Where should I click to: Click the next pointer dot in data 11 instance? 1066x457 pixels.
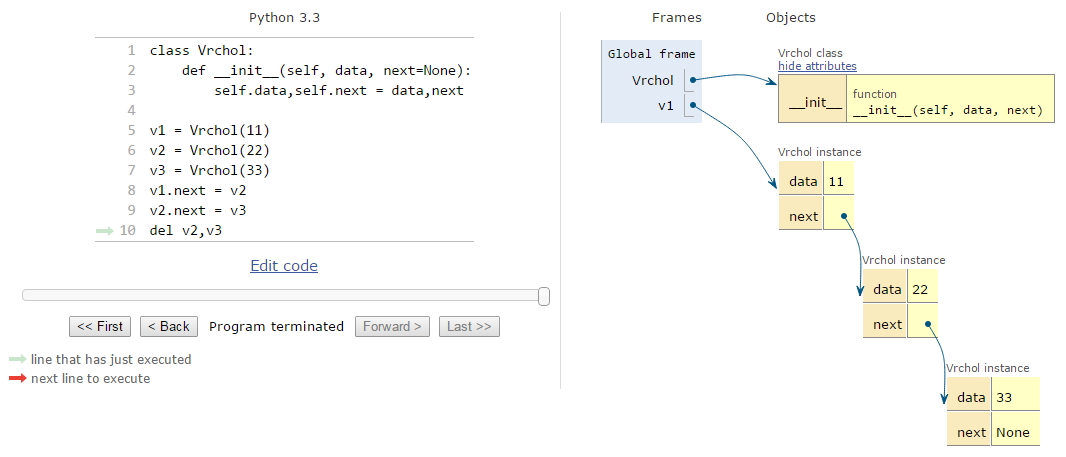pos(843,216)
